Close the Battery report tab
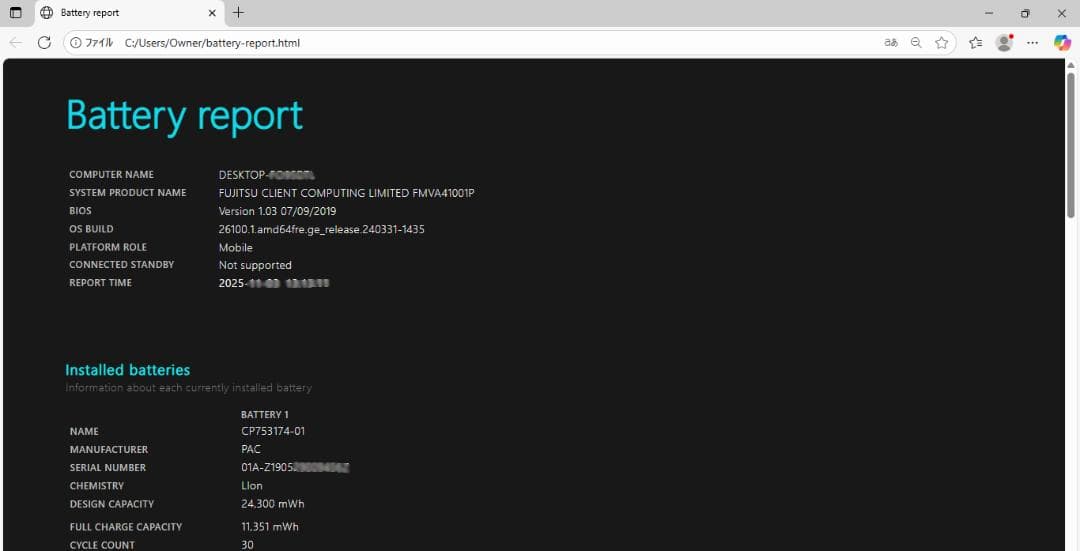This screenshot has width=1080, height=551. pos(212,13)
